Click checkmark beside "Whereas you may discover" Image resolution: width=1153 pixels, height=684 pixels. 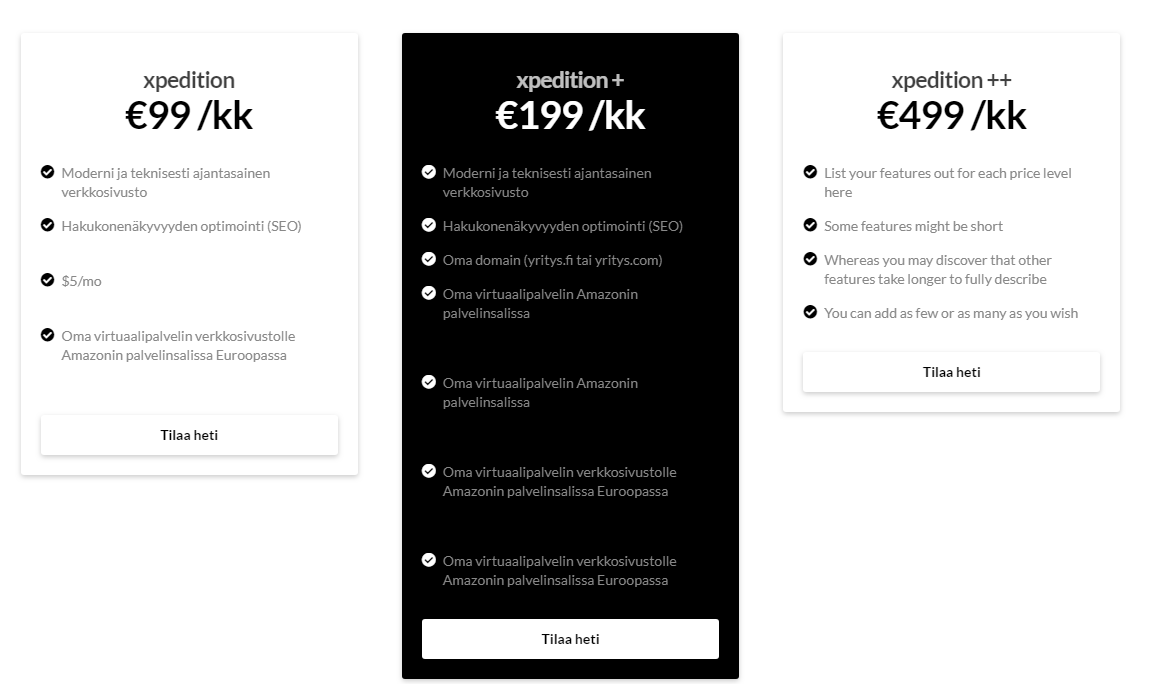810,259
